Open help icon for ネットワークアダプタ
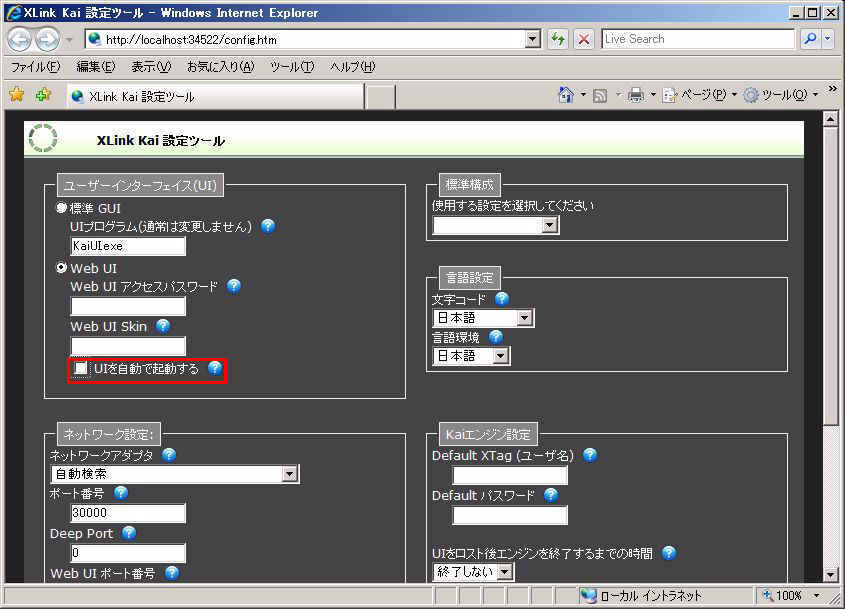 coord(169,455)
